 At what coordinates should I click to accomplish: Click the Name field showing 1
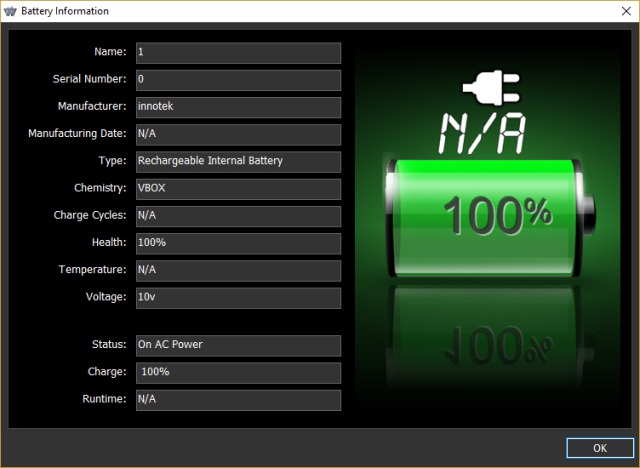(237, 53)
